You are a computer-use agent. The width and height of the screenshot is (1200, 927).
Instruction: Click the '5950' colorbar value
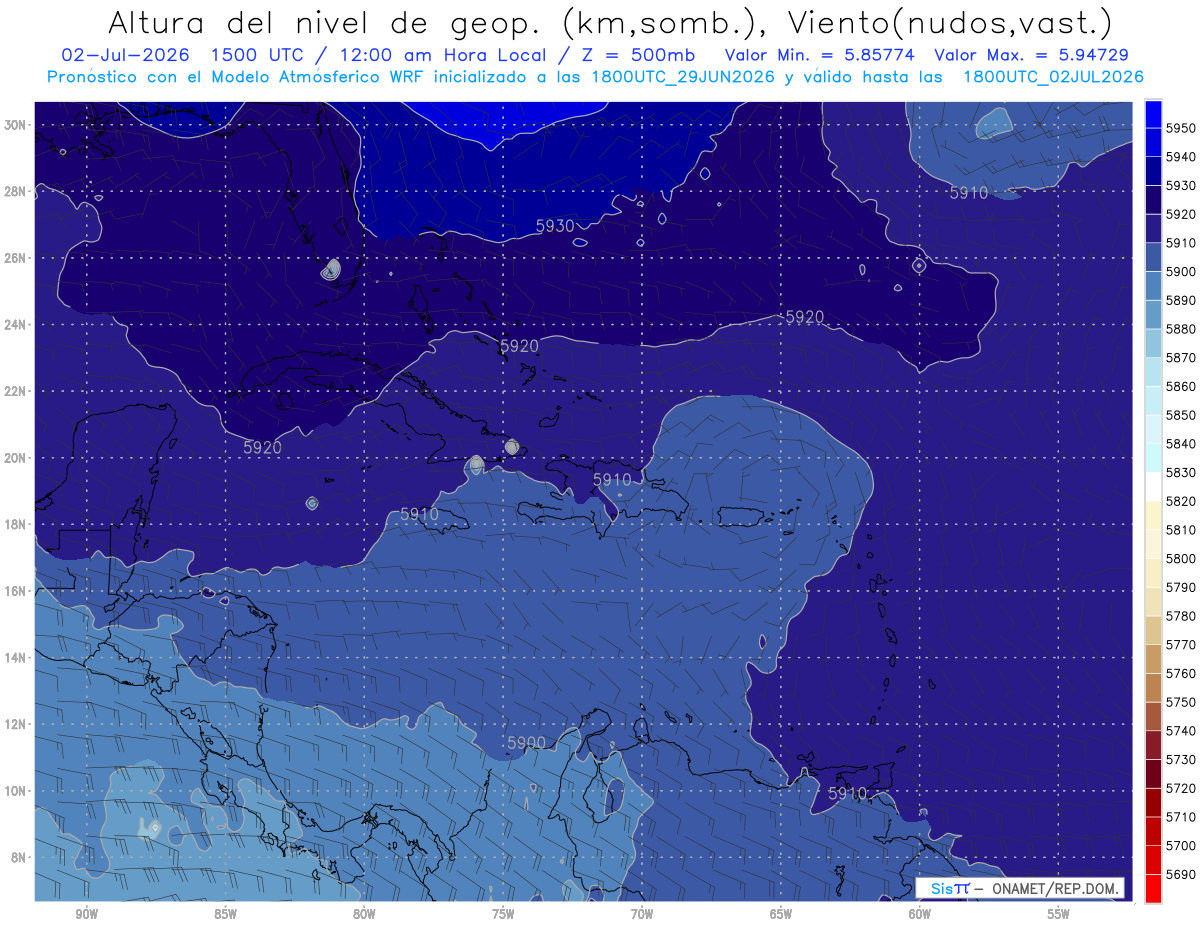(x=1181, y=128)
